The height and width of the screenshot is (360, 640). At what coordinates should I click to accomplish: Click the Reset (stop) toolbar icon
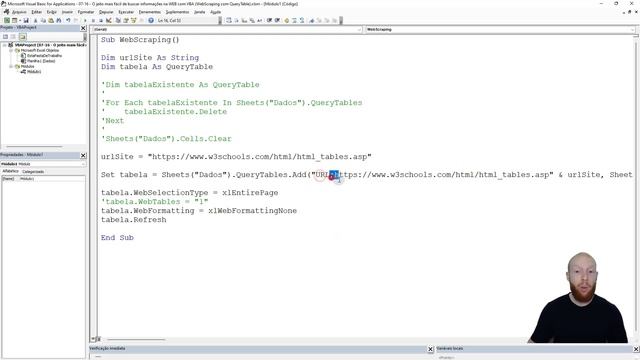click(101, 20)
